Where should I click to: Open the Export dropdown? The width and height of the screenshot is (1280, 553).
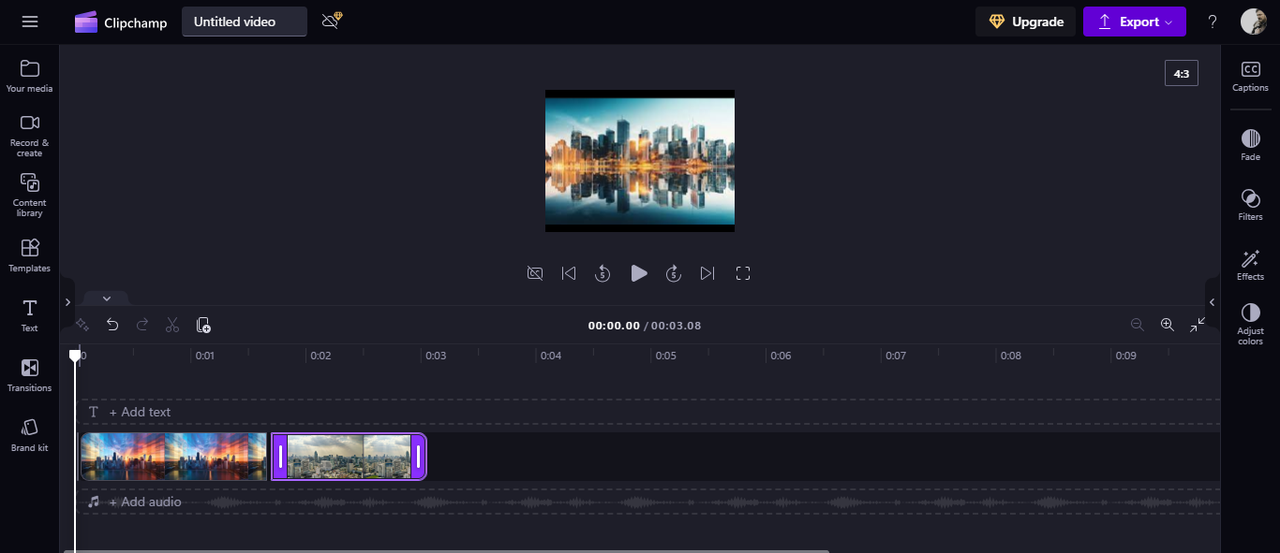1134,21
